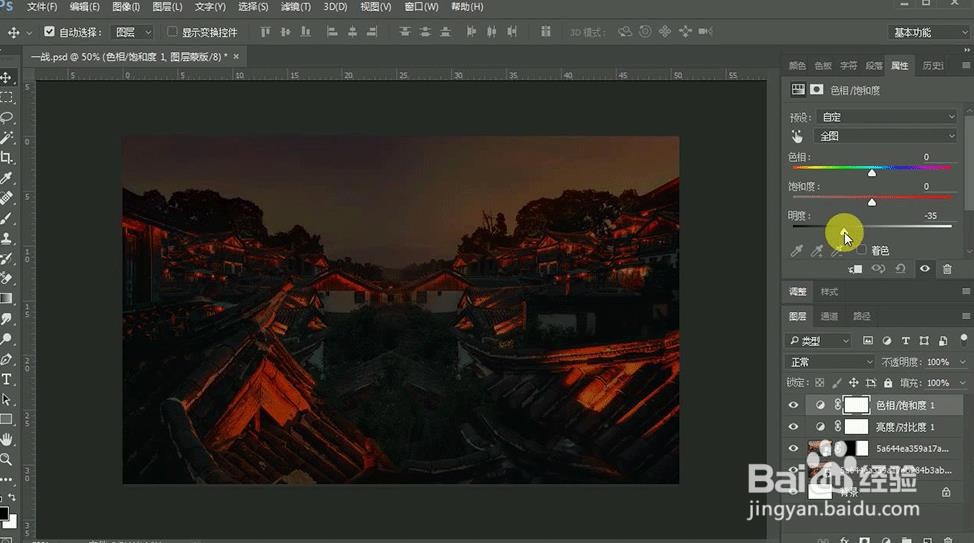Switch to the 颜色 color tab
This screenshot has width=974, height=543.
click(797, 65)
